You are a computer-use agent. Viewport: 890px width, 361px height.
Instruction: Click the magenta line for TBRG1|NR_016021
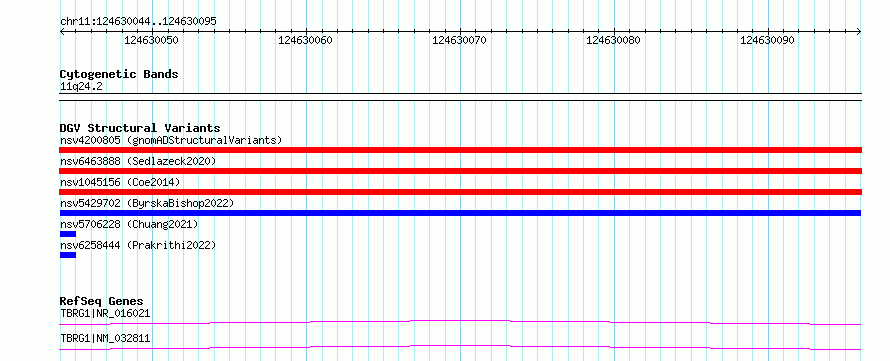coord(460,322)
